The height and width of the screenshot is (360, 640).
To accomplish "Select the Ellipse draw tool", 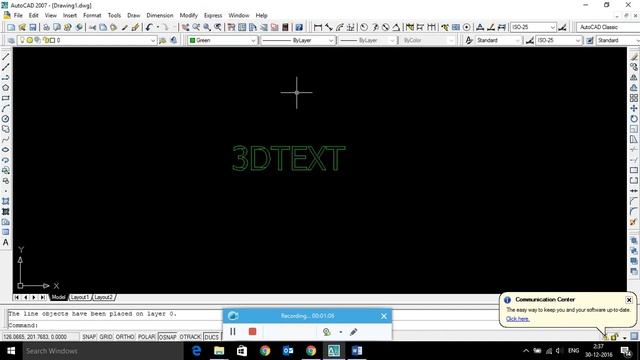I will coord(6,150).
